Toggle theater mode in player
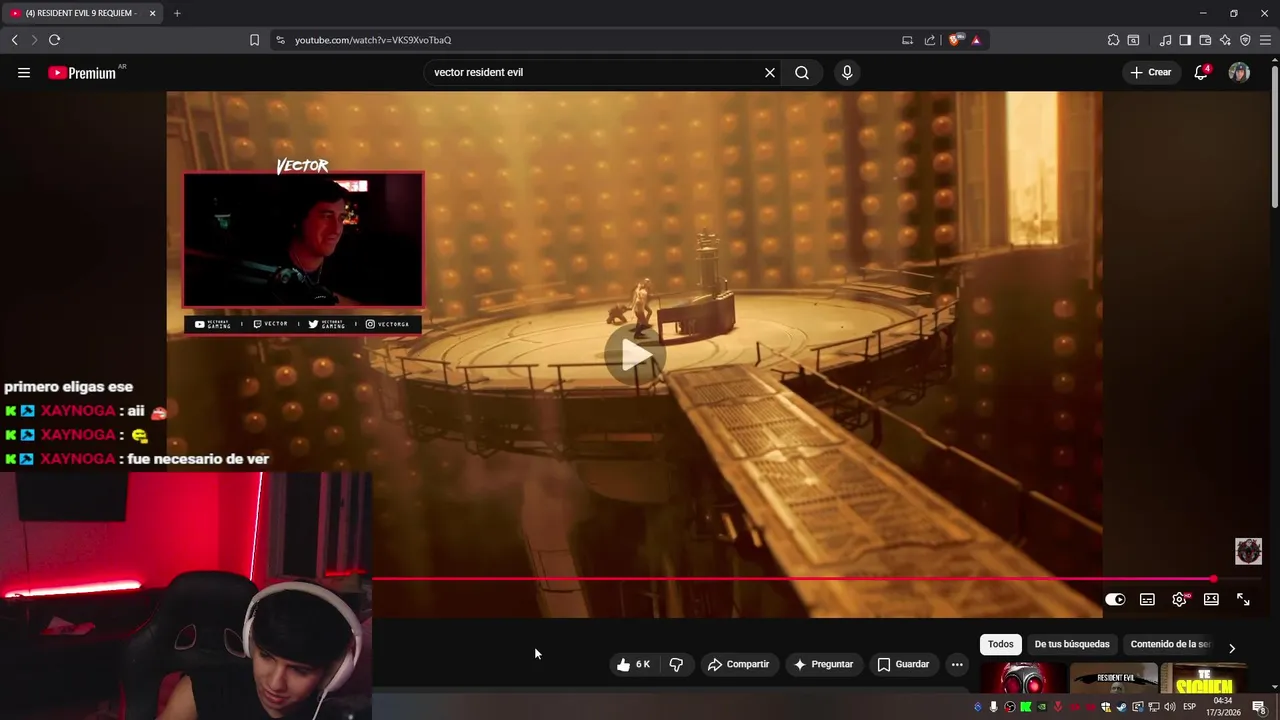This screenshot has width=1280, height=720. (1211, 599)
